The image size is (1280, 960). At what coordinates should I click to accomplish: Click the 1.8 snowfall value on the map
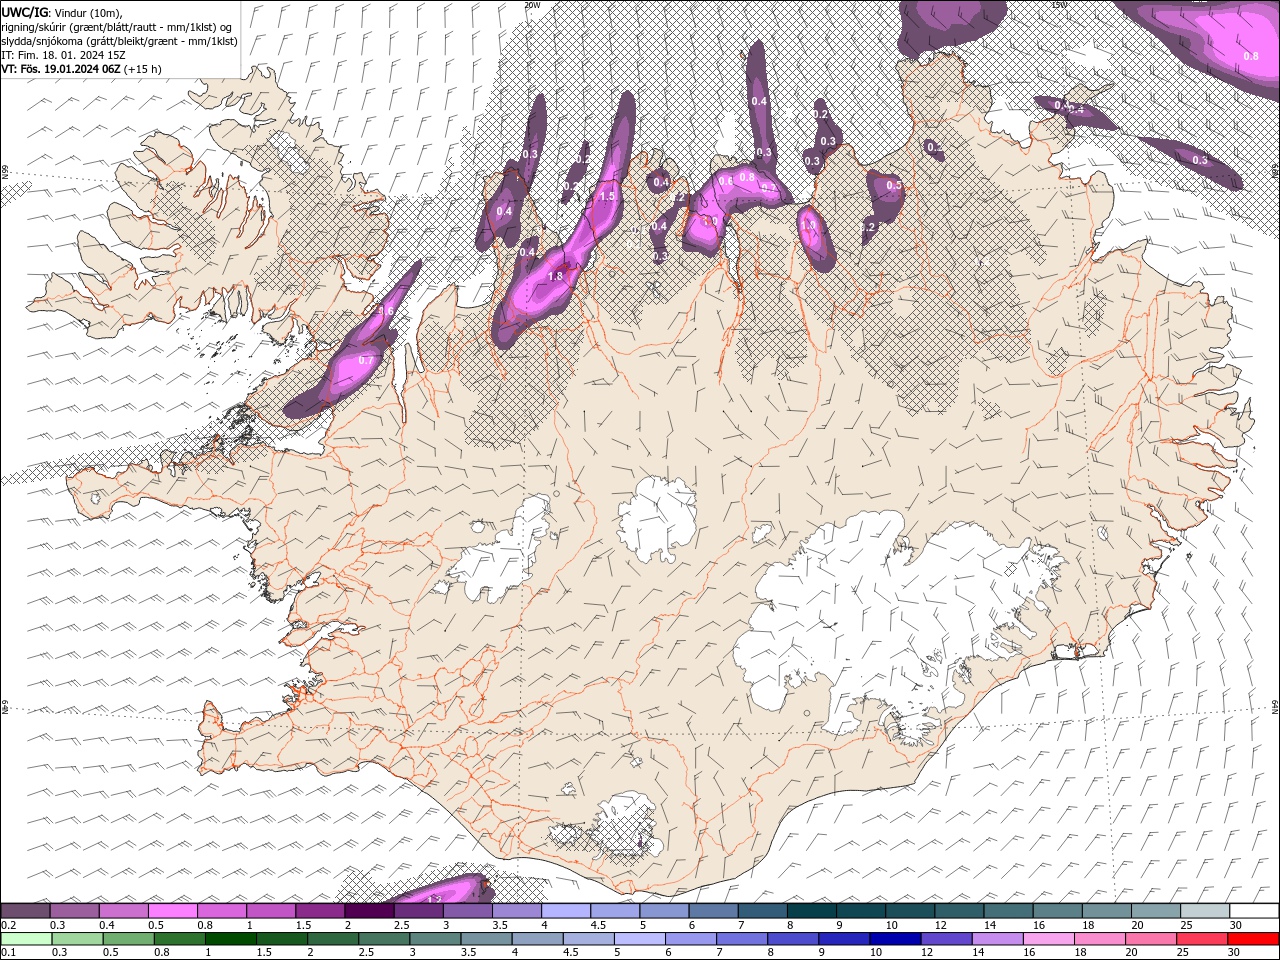[x=557, y=277]
